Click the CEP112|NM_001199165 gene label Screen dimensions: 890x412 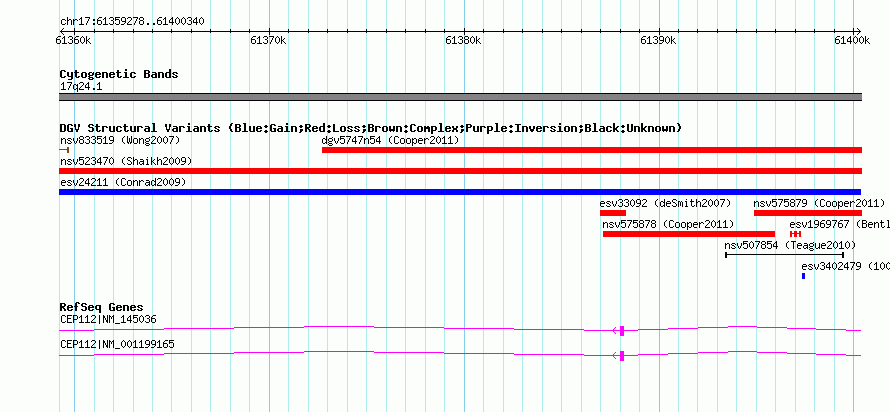(117, 344)
